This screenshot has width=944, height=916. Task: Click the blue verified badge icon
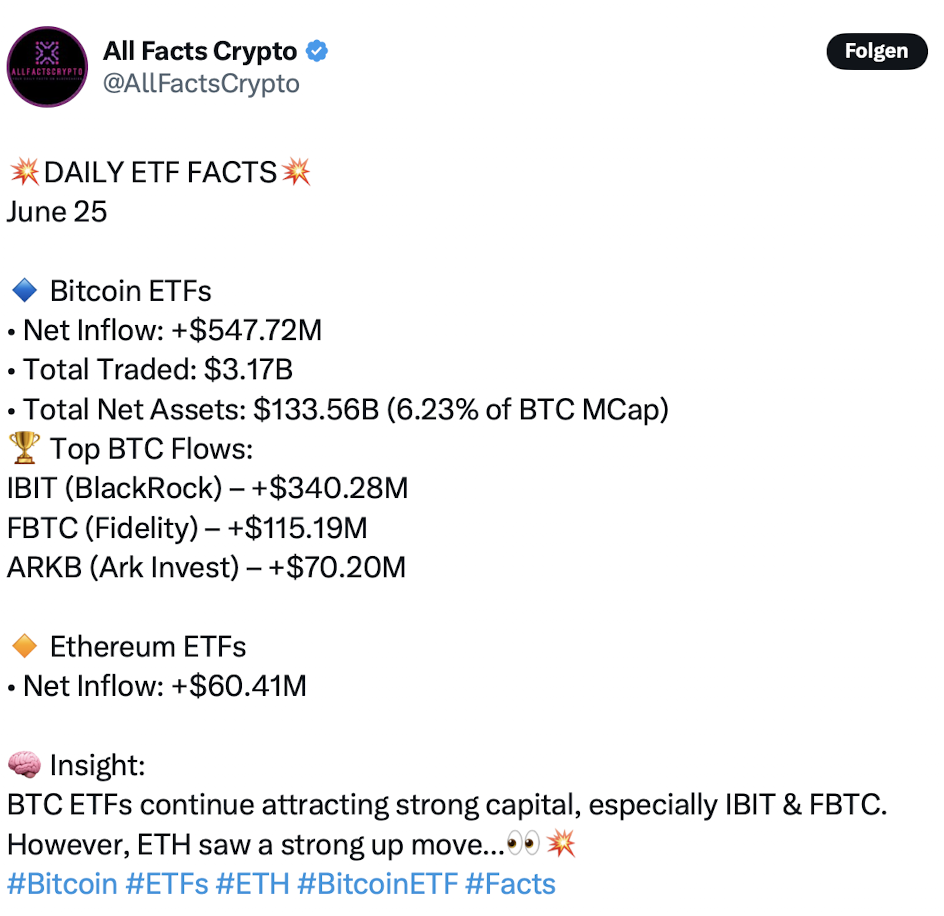click(x=317, y=51)
